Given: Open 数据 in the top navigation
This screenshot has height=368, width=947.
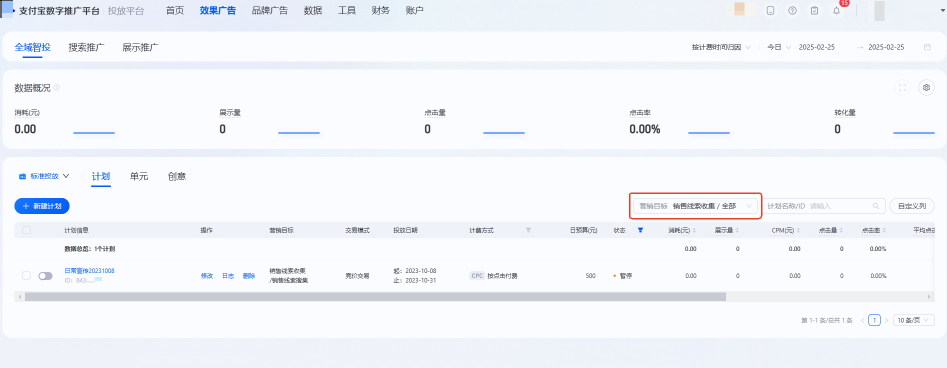Looking at the screenshot, I should point(313,10).
